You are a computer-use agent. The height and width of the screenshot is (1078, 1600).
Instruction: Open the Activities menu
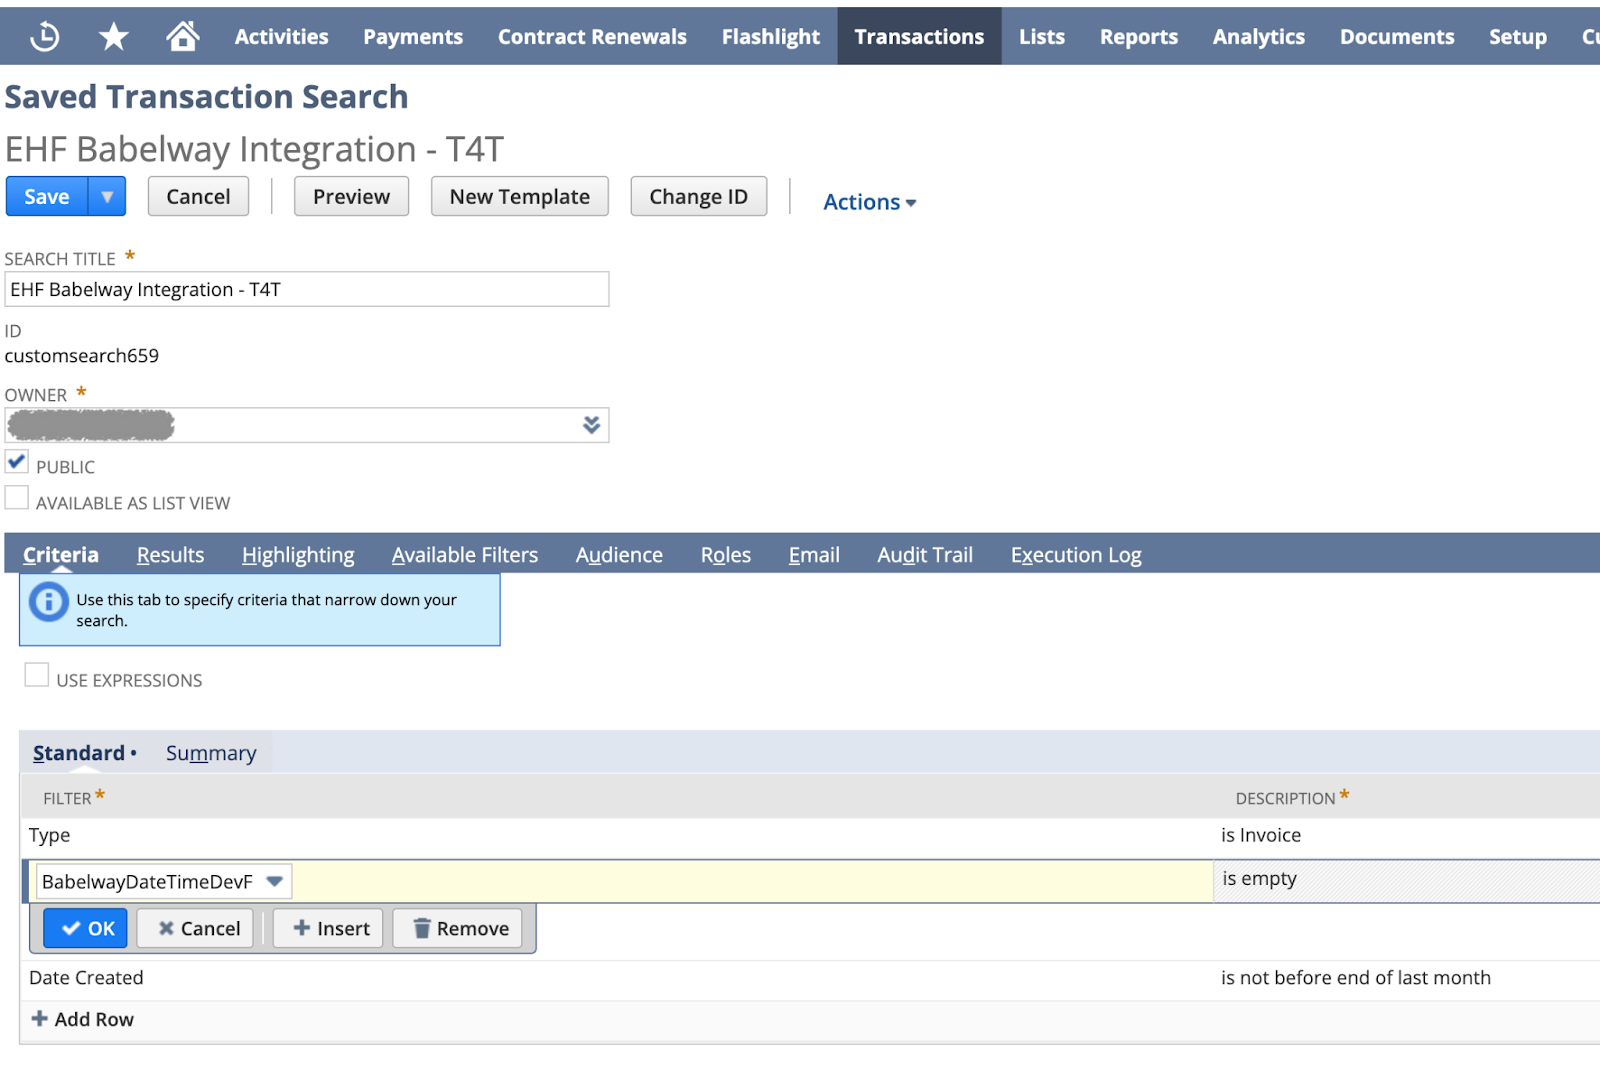281,37
